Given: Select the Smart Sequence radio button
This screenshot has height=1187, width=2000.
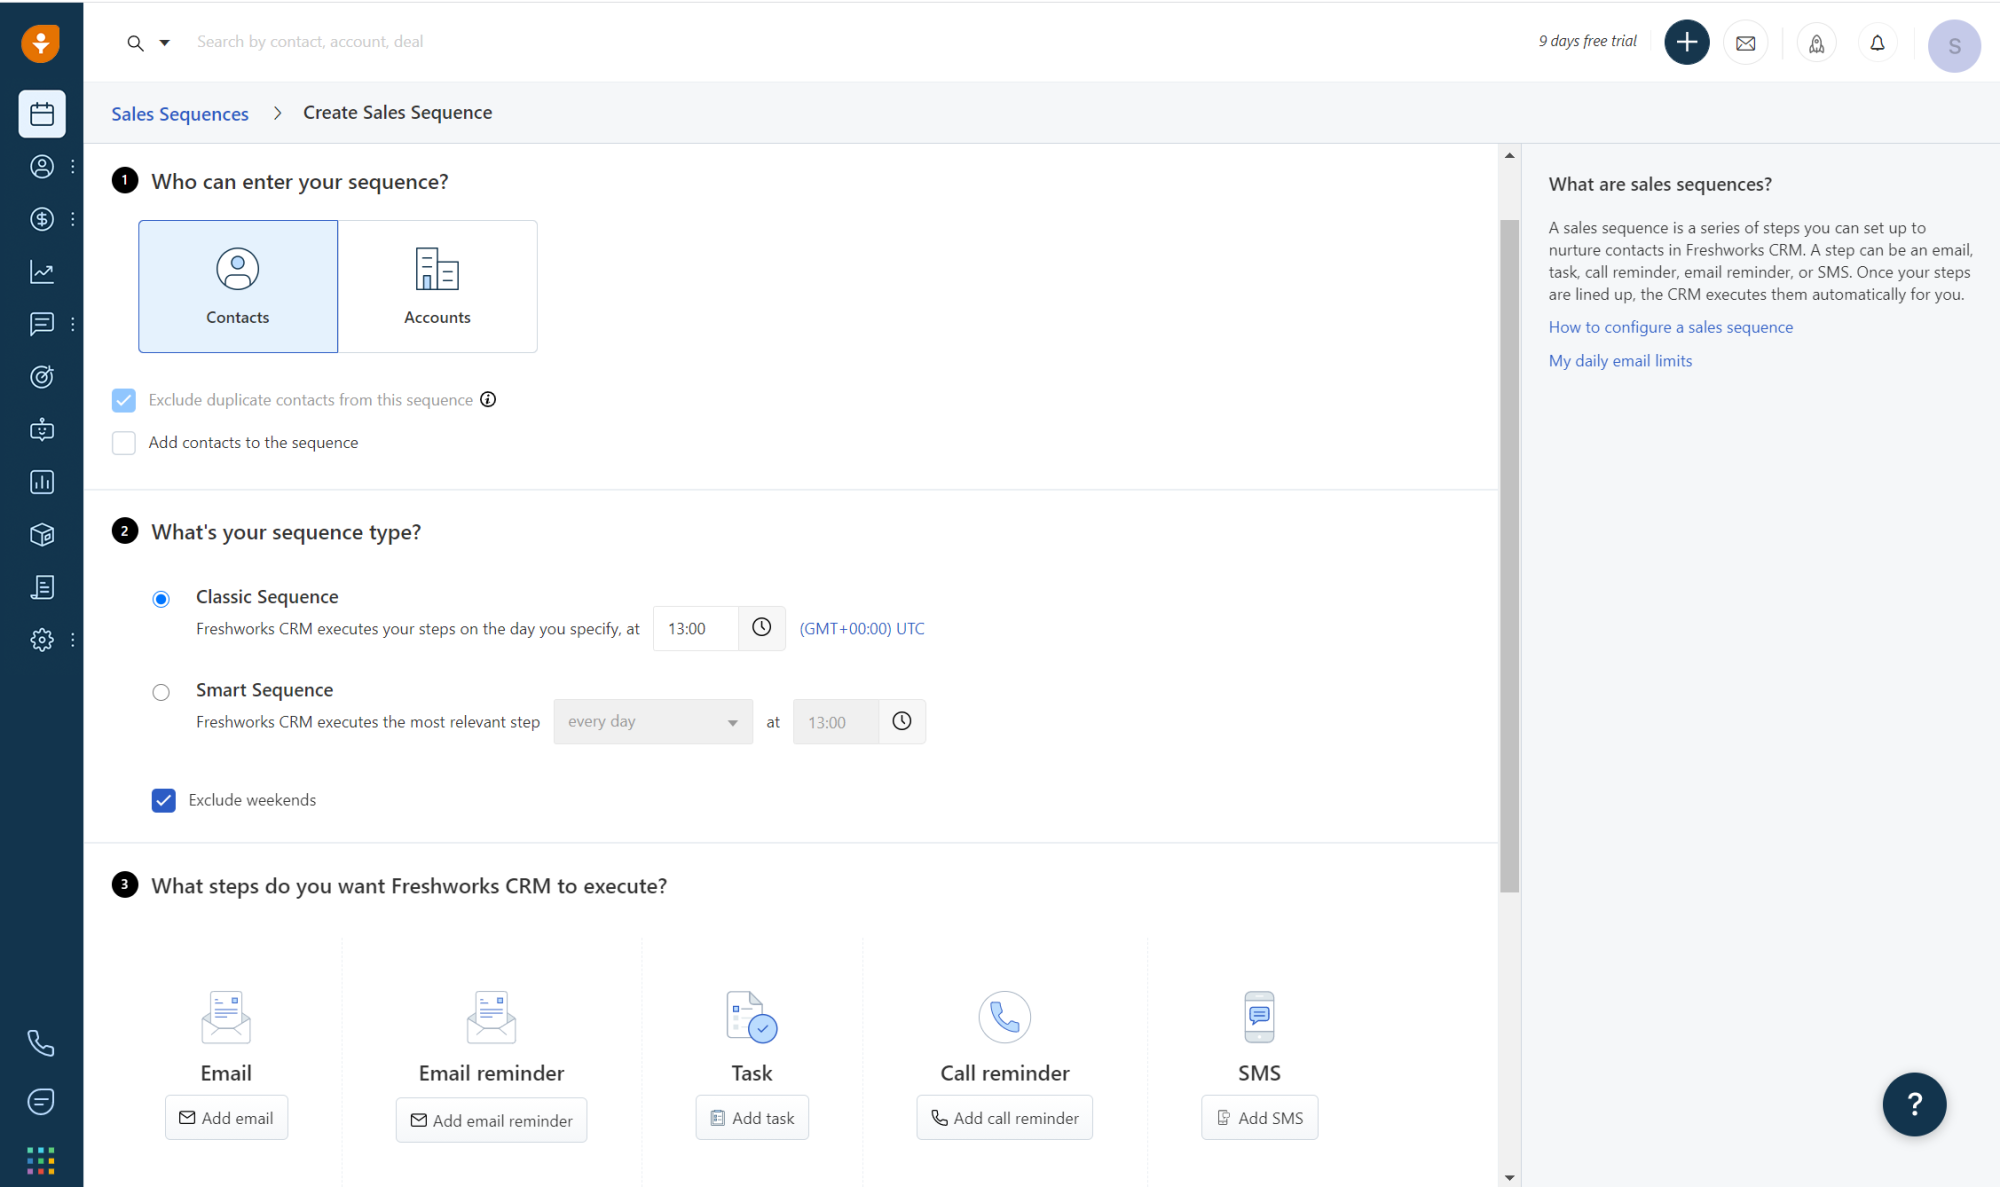Looking at the screenshot, I should (x=161, y=692).
